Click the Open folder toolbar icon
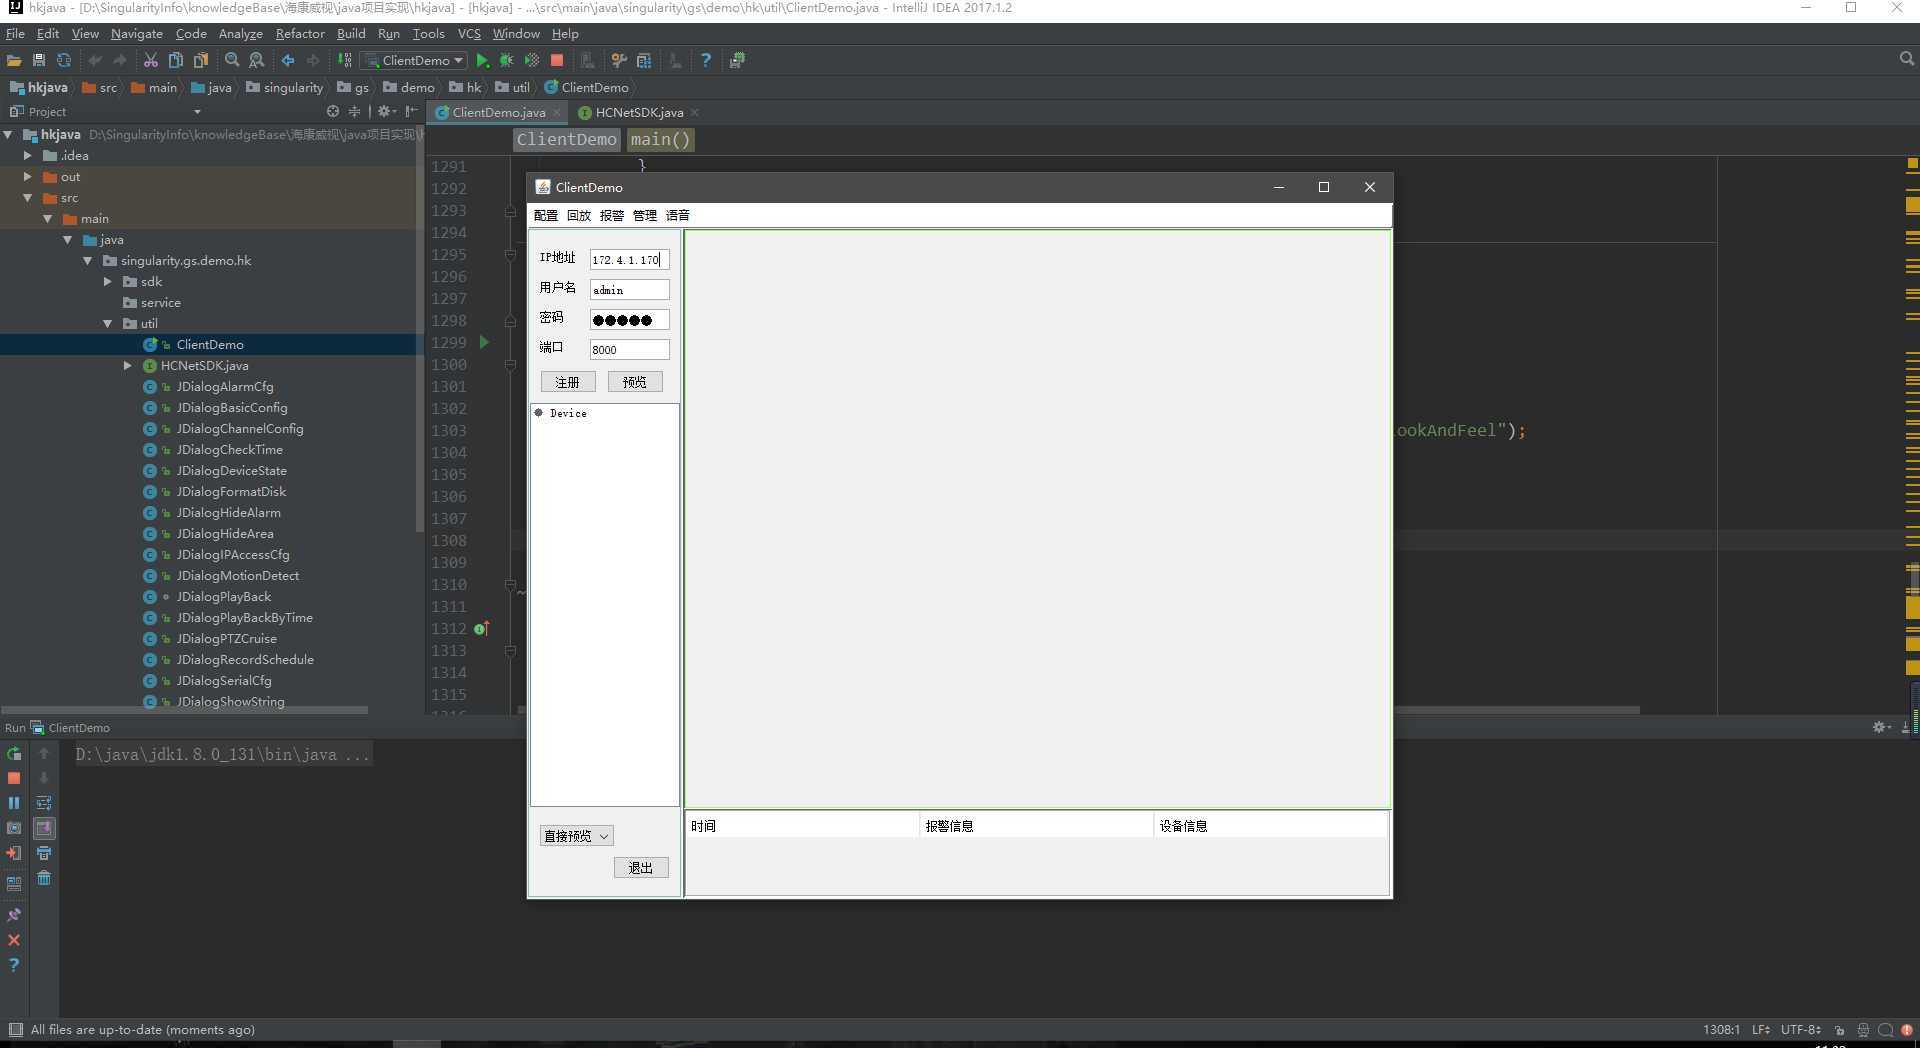1920x1048 pixels. point(14,60)
